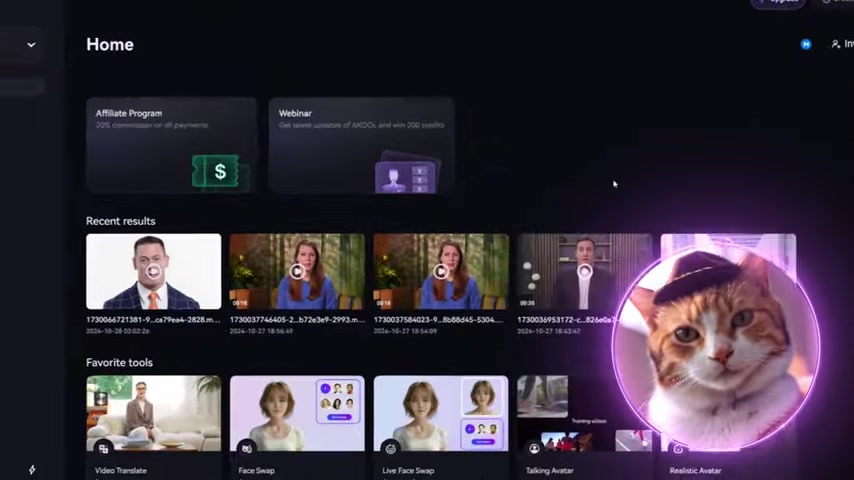Play the video 1730036953172 with suited man
This screenshot has height=480, width=854.
584,271
